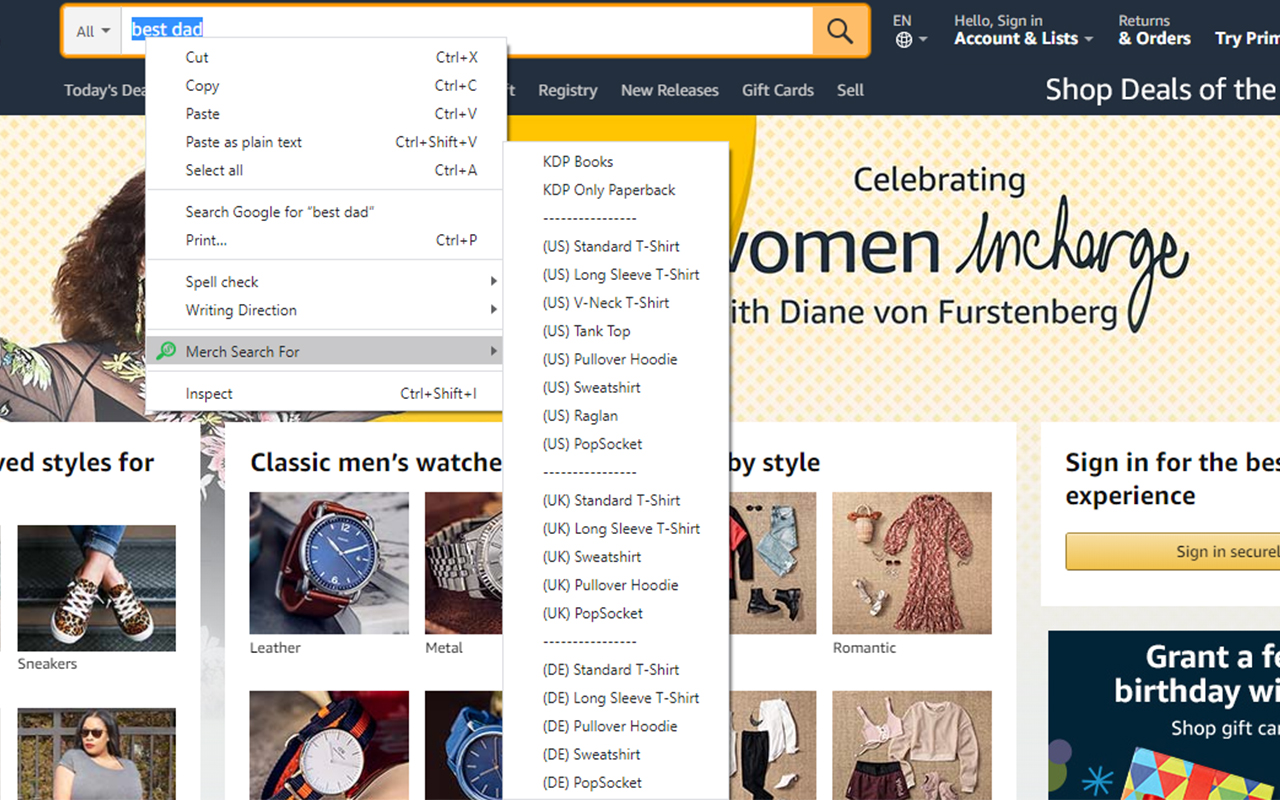Click the striped-strap watch thumbnail
The width and height of the screenshot is (1280, 800).
tap(329, 745)
